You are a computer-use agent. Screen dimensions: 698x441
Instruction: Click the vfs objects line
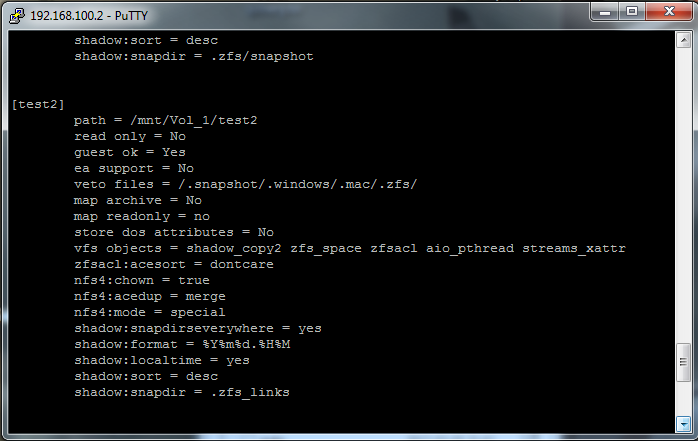[350, 248]
